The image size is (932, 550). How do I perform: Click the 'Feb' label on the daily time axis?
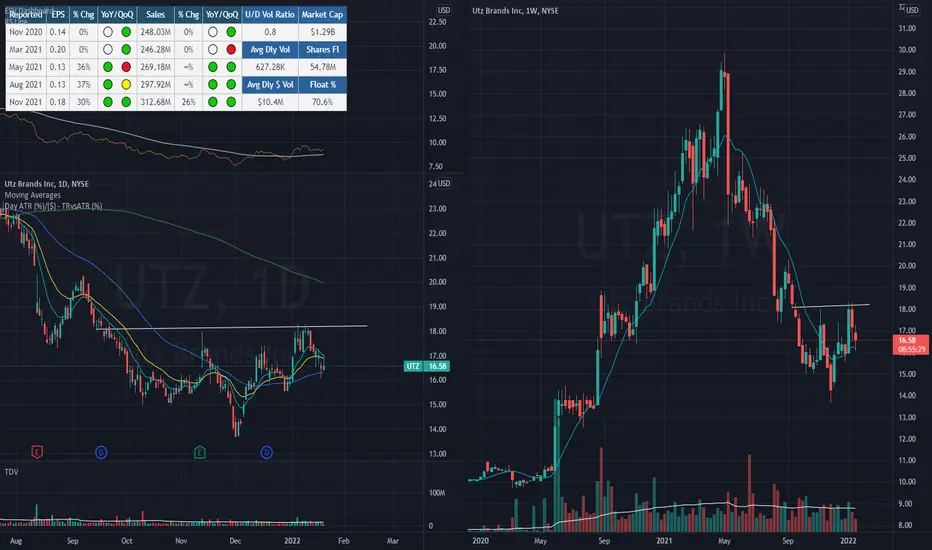(344, 540)
